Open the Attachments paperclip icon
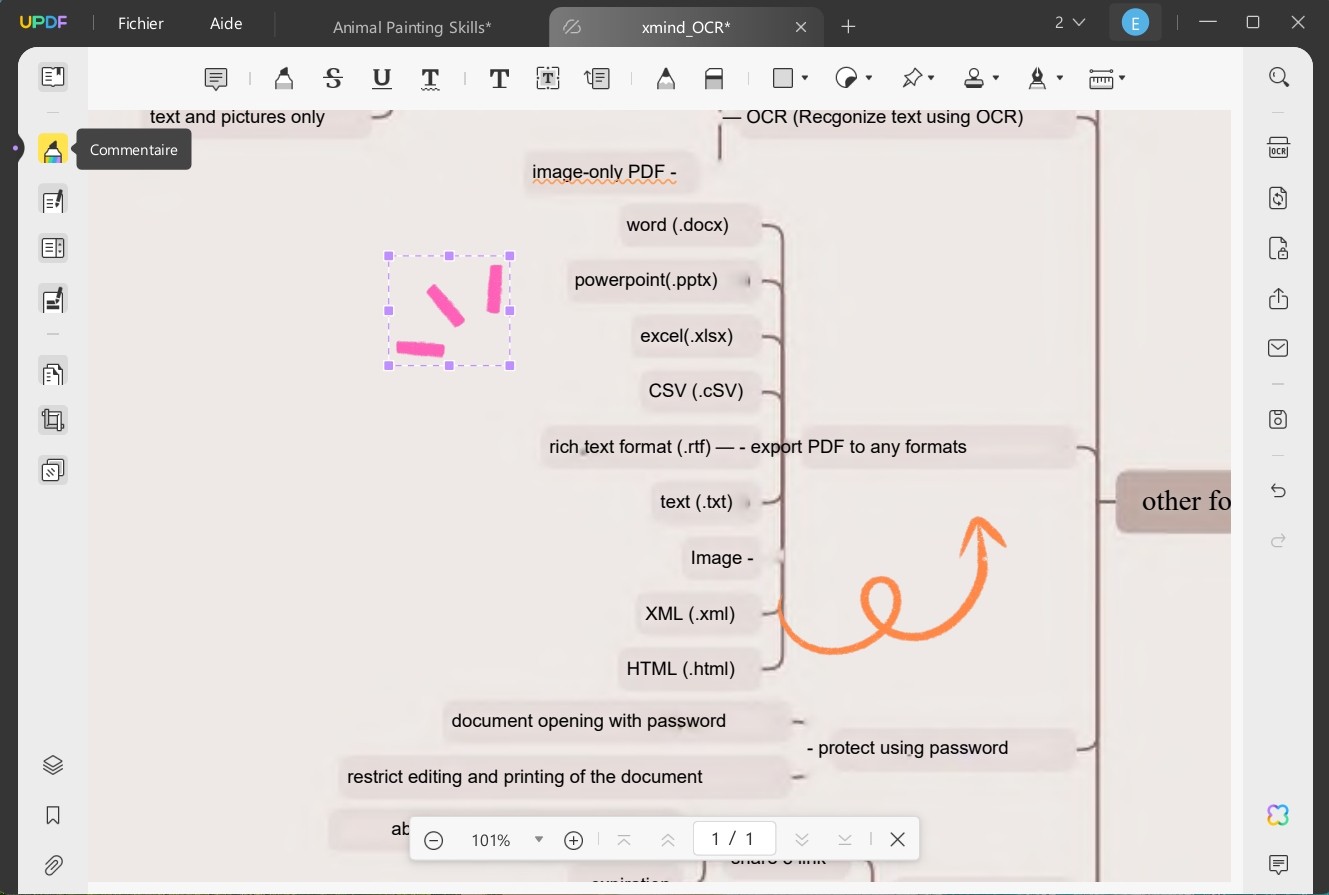This screenshot has width=1329, height=895. click(53, 865)
